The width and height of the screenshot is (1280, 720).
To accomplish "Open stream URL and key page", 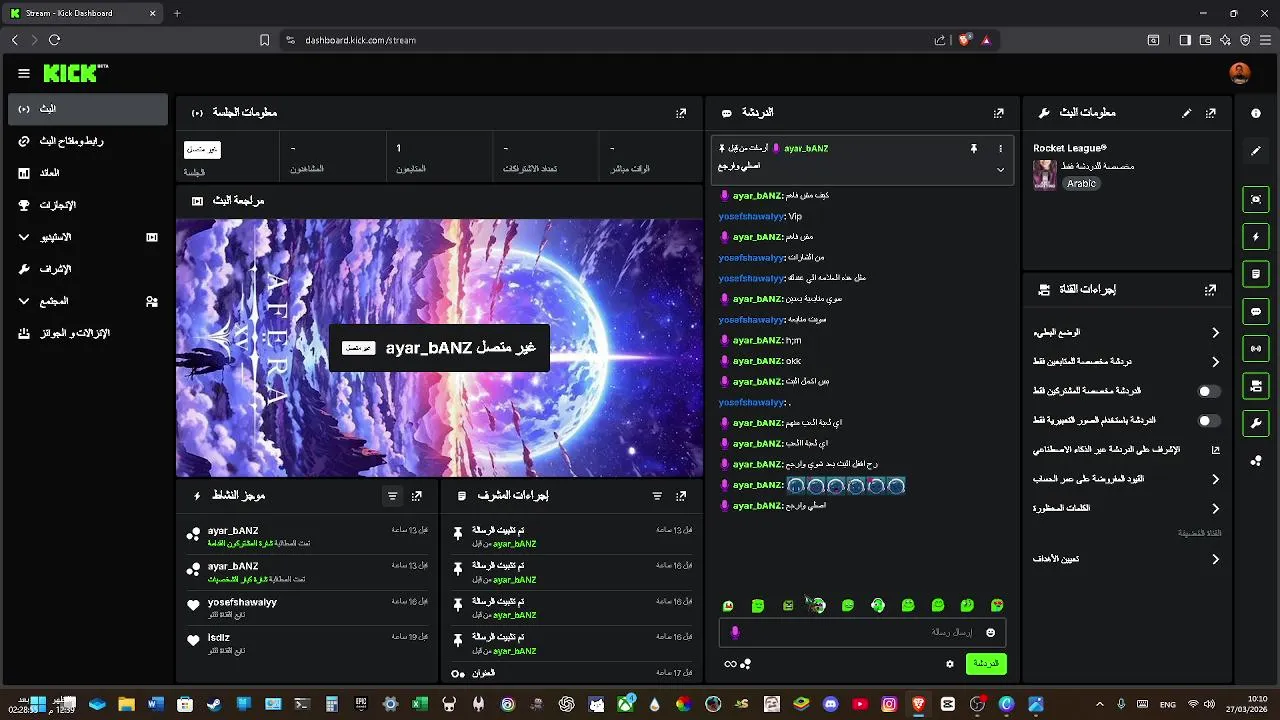I will (x=88, y=141).
